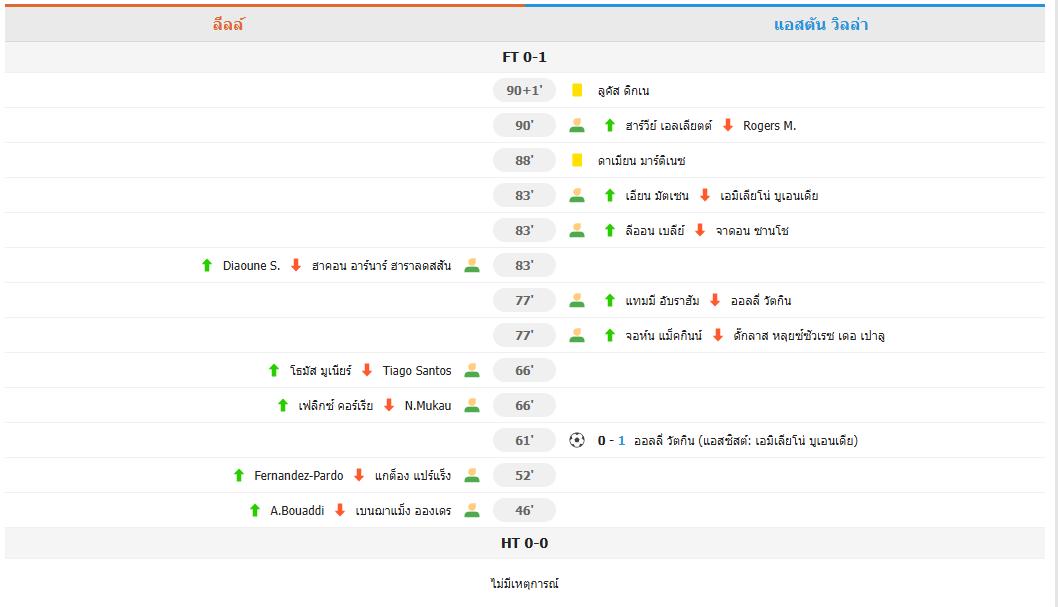Click the 61' goal minute marker
Screen dimensions: 1058x607
524,440
